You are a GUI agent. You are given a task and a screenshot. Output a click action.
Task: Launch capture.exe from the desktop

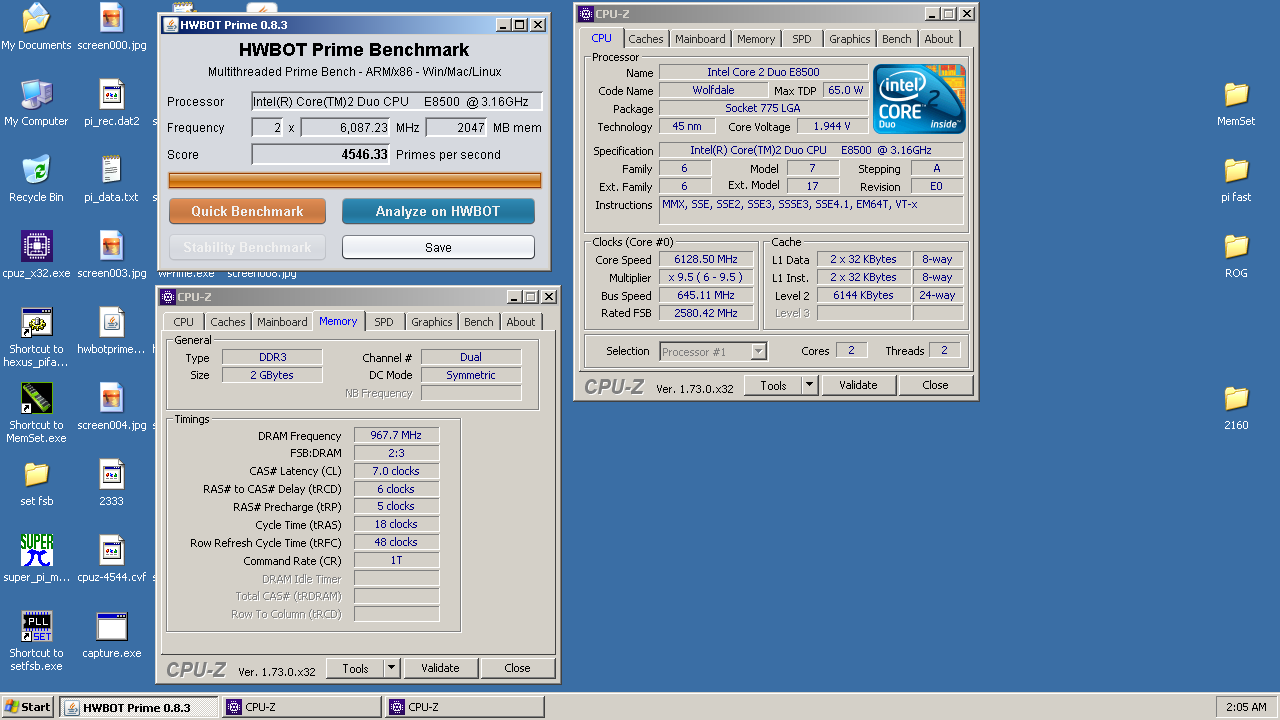coord(111,626)
